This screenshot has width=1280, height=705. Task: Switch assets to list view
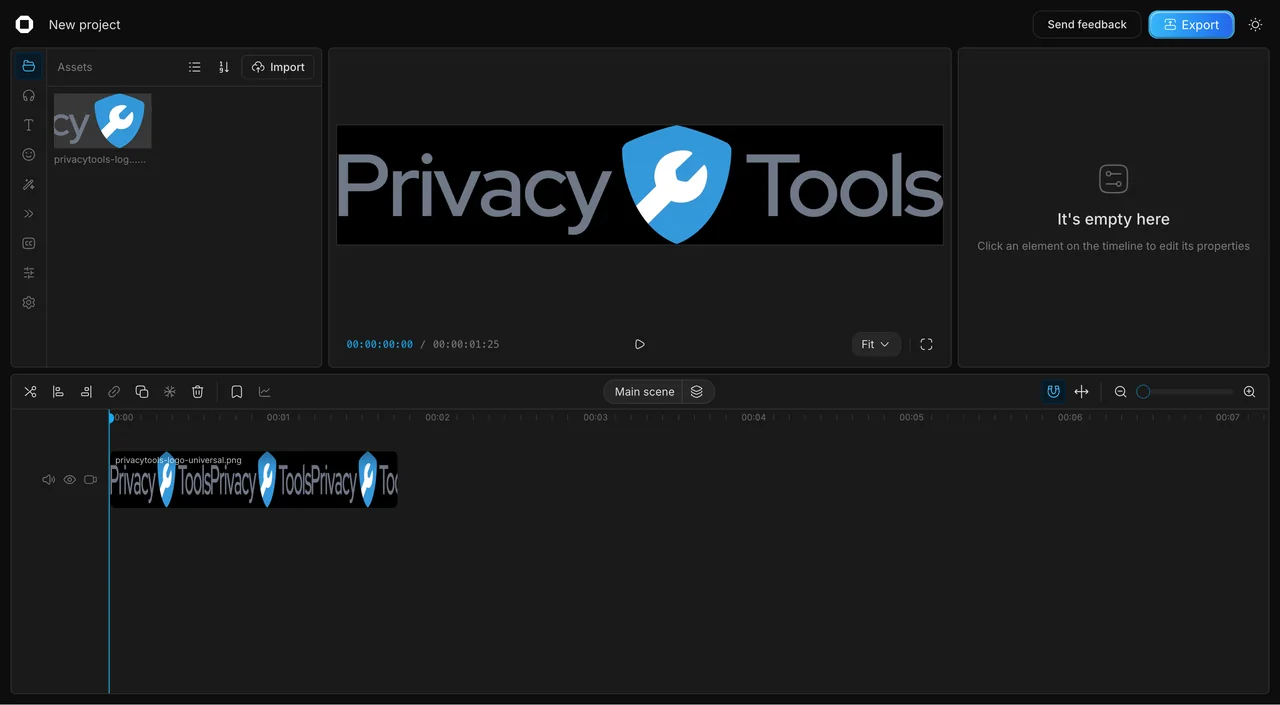tap(195, 67)
